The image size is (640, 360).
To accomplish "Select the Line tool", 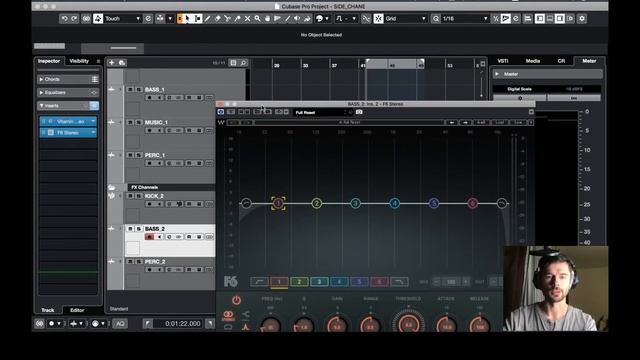I will coord(287,19).
